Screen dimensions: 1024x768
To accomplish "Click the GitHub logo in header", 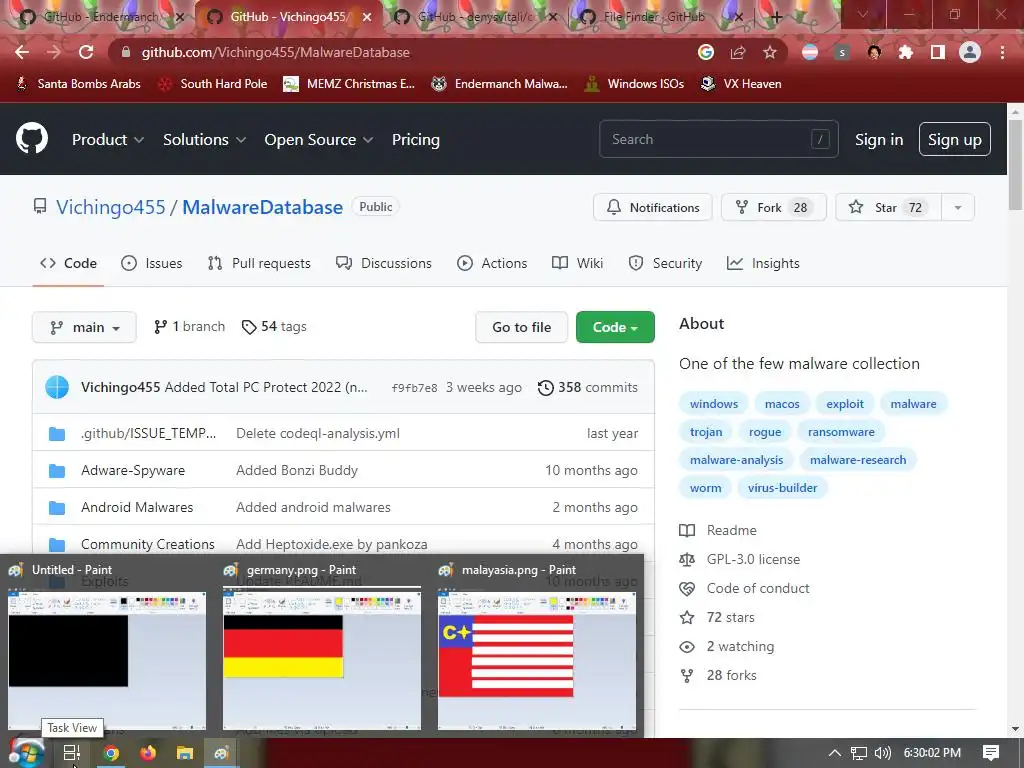I will [x=32, y=138].
